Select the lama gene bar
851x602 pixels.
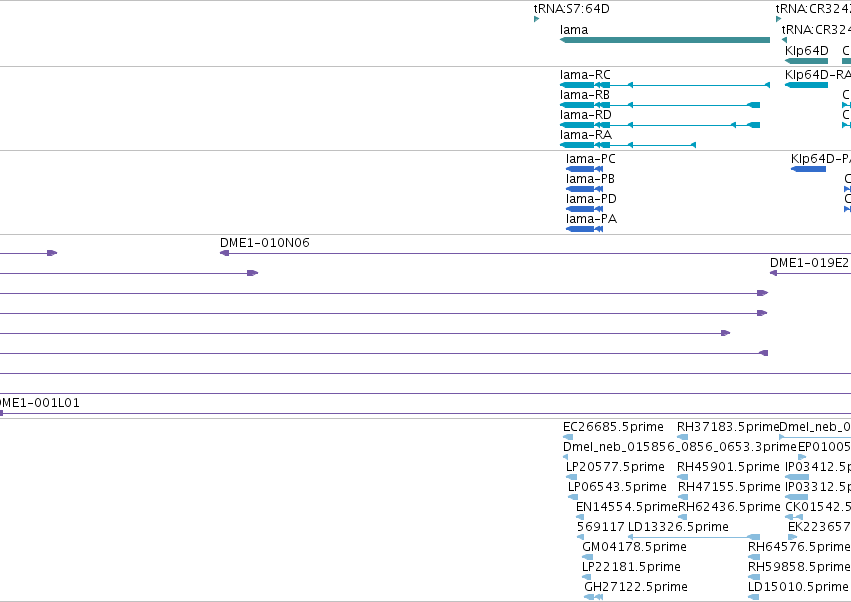click(x=665, y=40)
